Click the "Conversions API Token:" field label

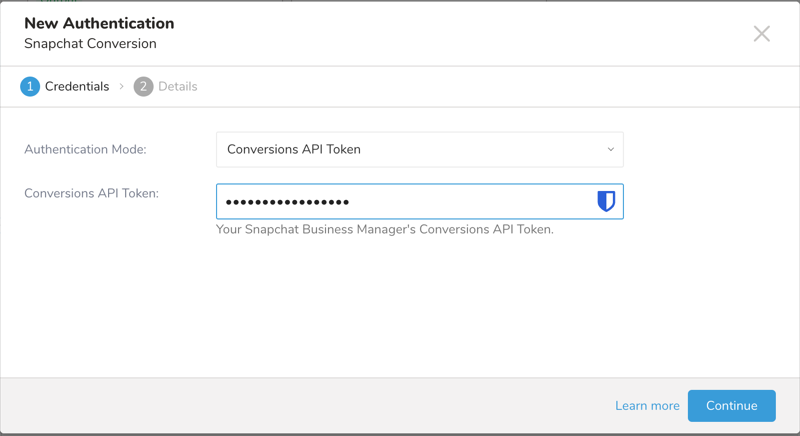(91, 193)
